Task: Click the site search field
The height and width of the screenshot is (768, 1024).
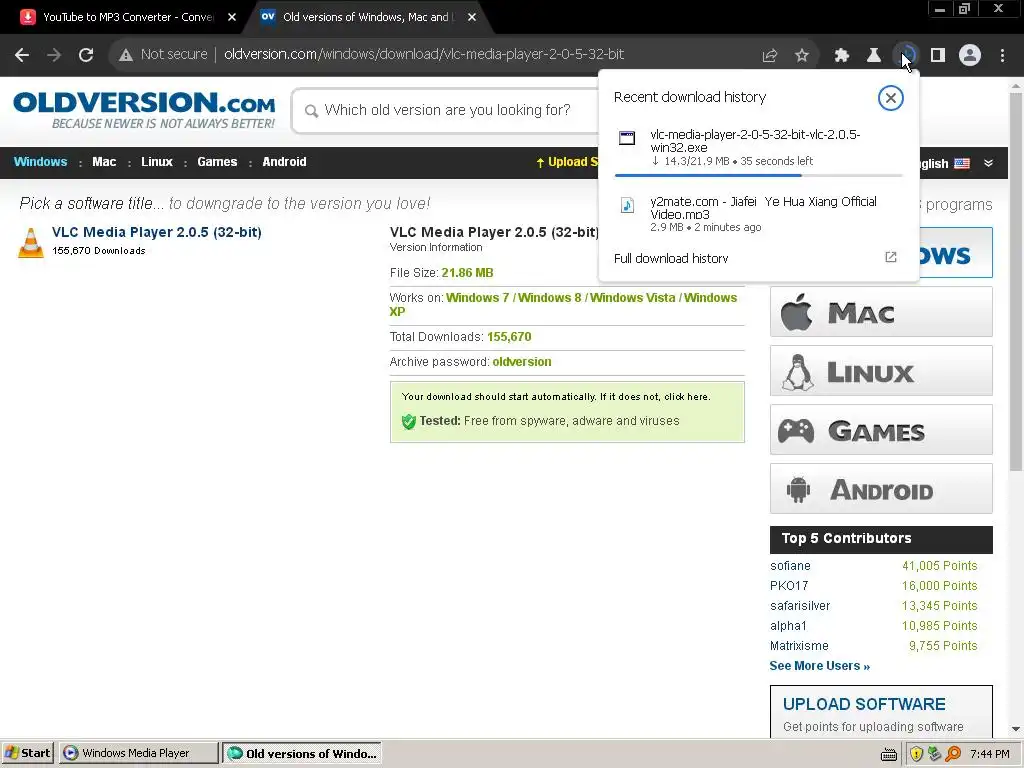Action: click(x=447, y=110)
